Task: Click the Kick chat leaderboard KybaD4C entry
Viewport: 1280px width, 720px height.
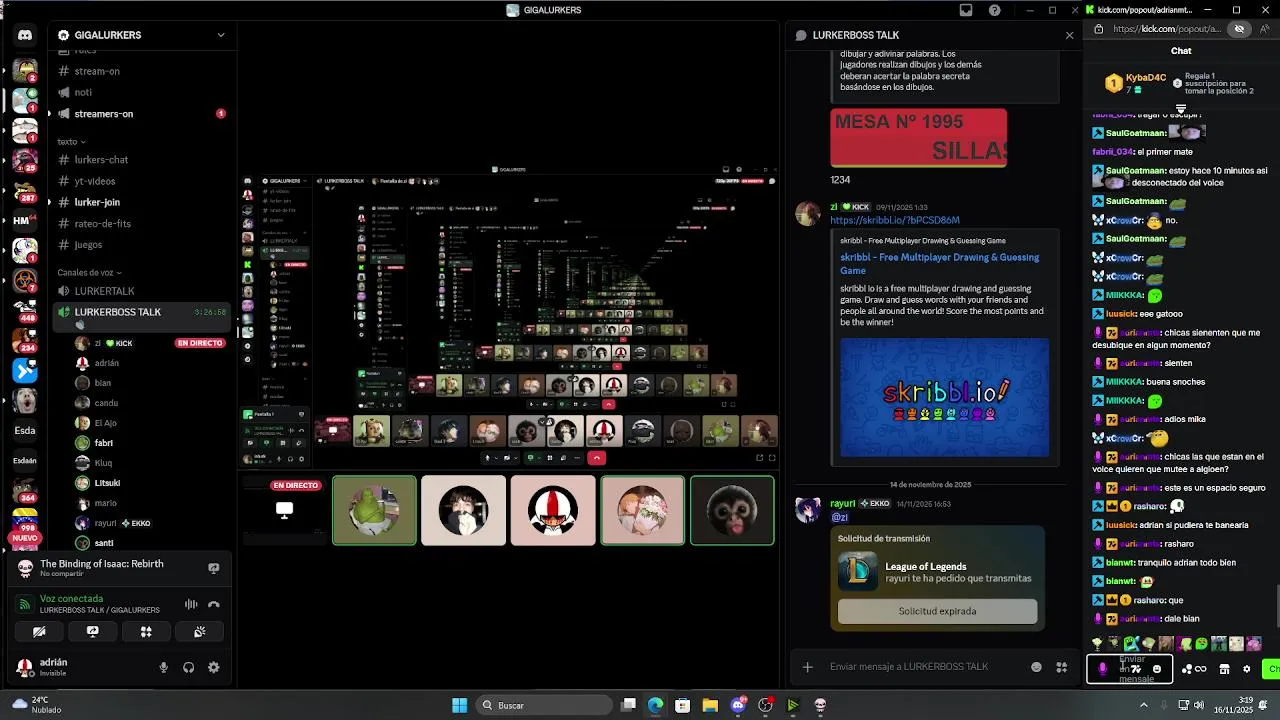Action: pos(1135,83)
